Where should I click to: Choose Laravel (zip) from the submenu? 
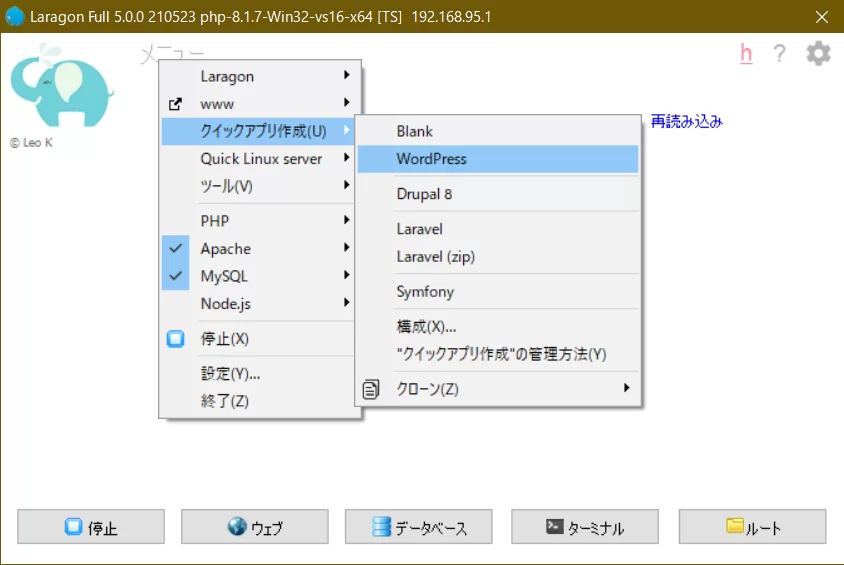click(498, 257)
